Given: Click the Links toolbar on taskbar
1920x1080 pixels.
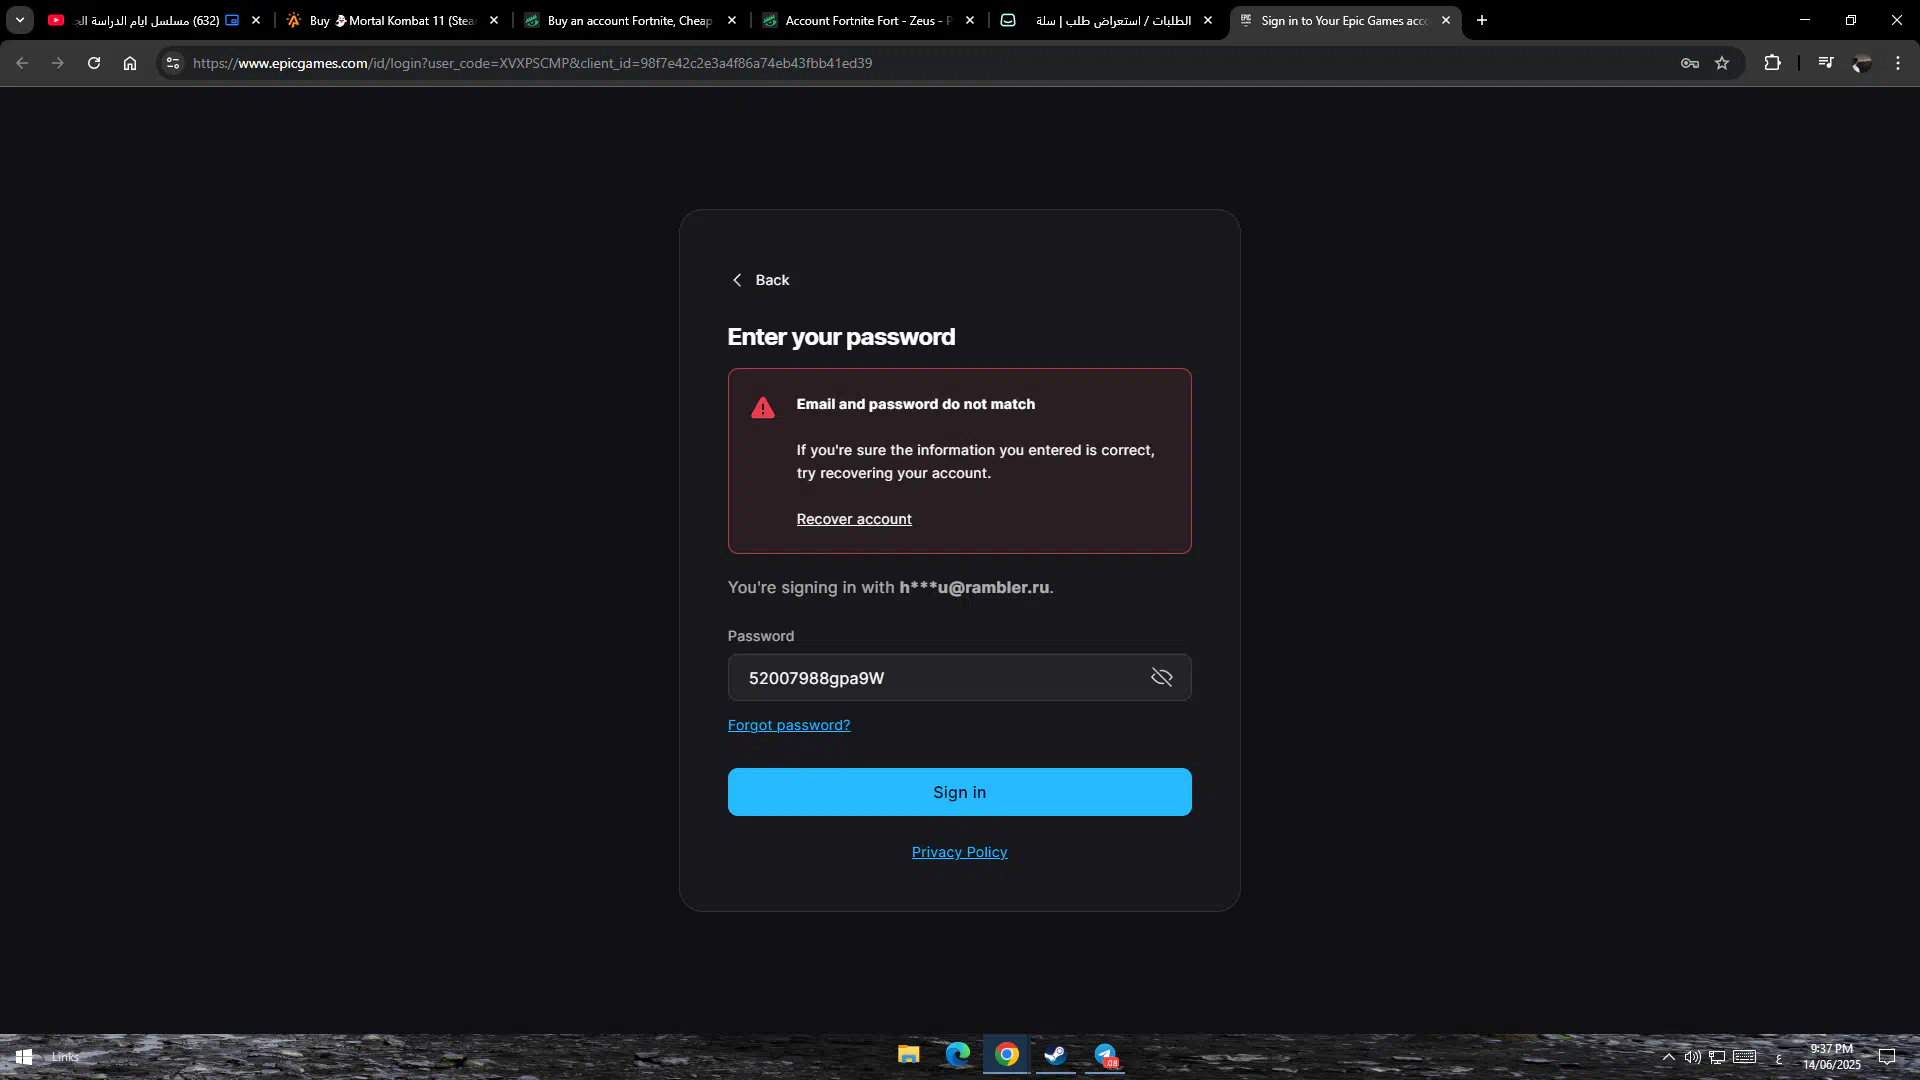Looking at the screenshot, I should [x=65, y=1057].
